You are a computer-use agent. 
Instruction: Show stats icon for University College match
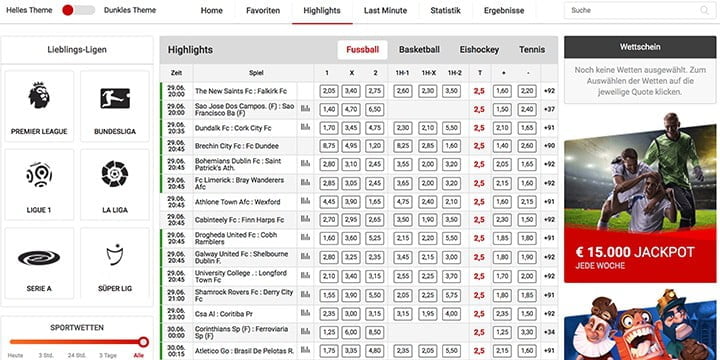tap(305, 276)
